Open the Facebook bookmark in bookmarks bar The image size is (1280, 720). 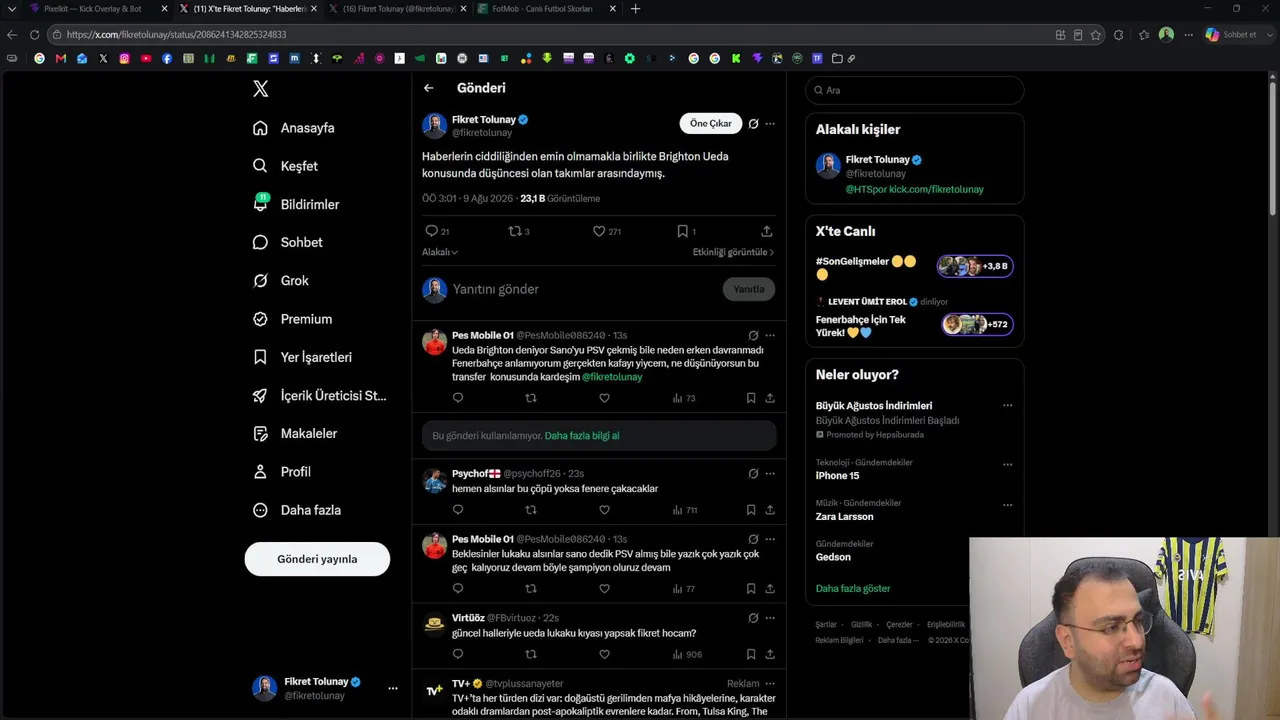pos(167,58)
